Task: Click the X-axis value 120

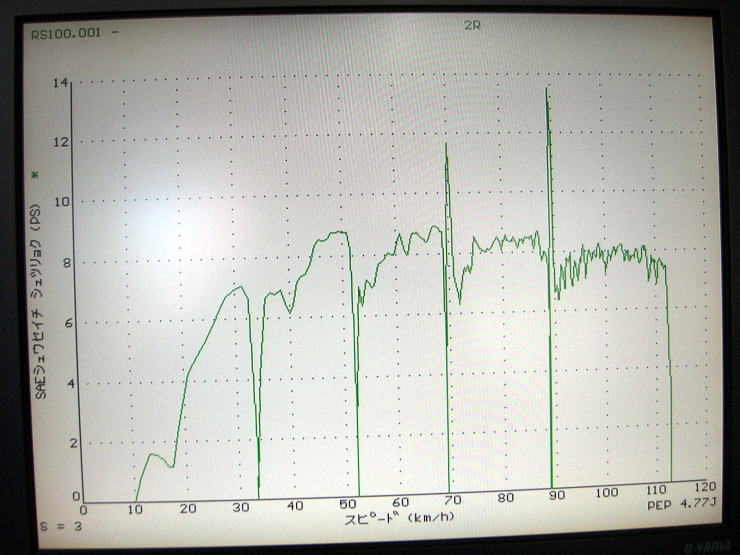Action: (x=705, y=487)
